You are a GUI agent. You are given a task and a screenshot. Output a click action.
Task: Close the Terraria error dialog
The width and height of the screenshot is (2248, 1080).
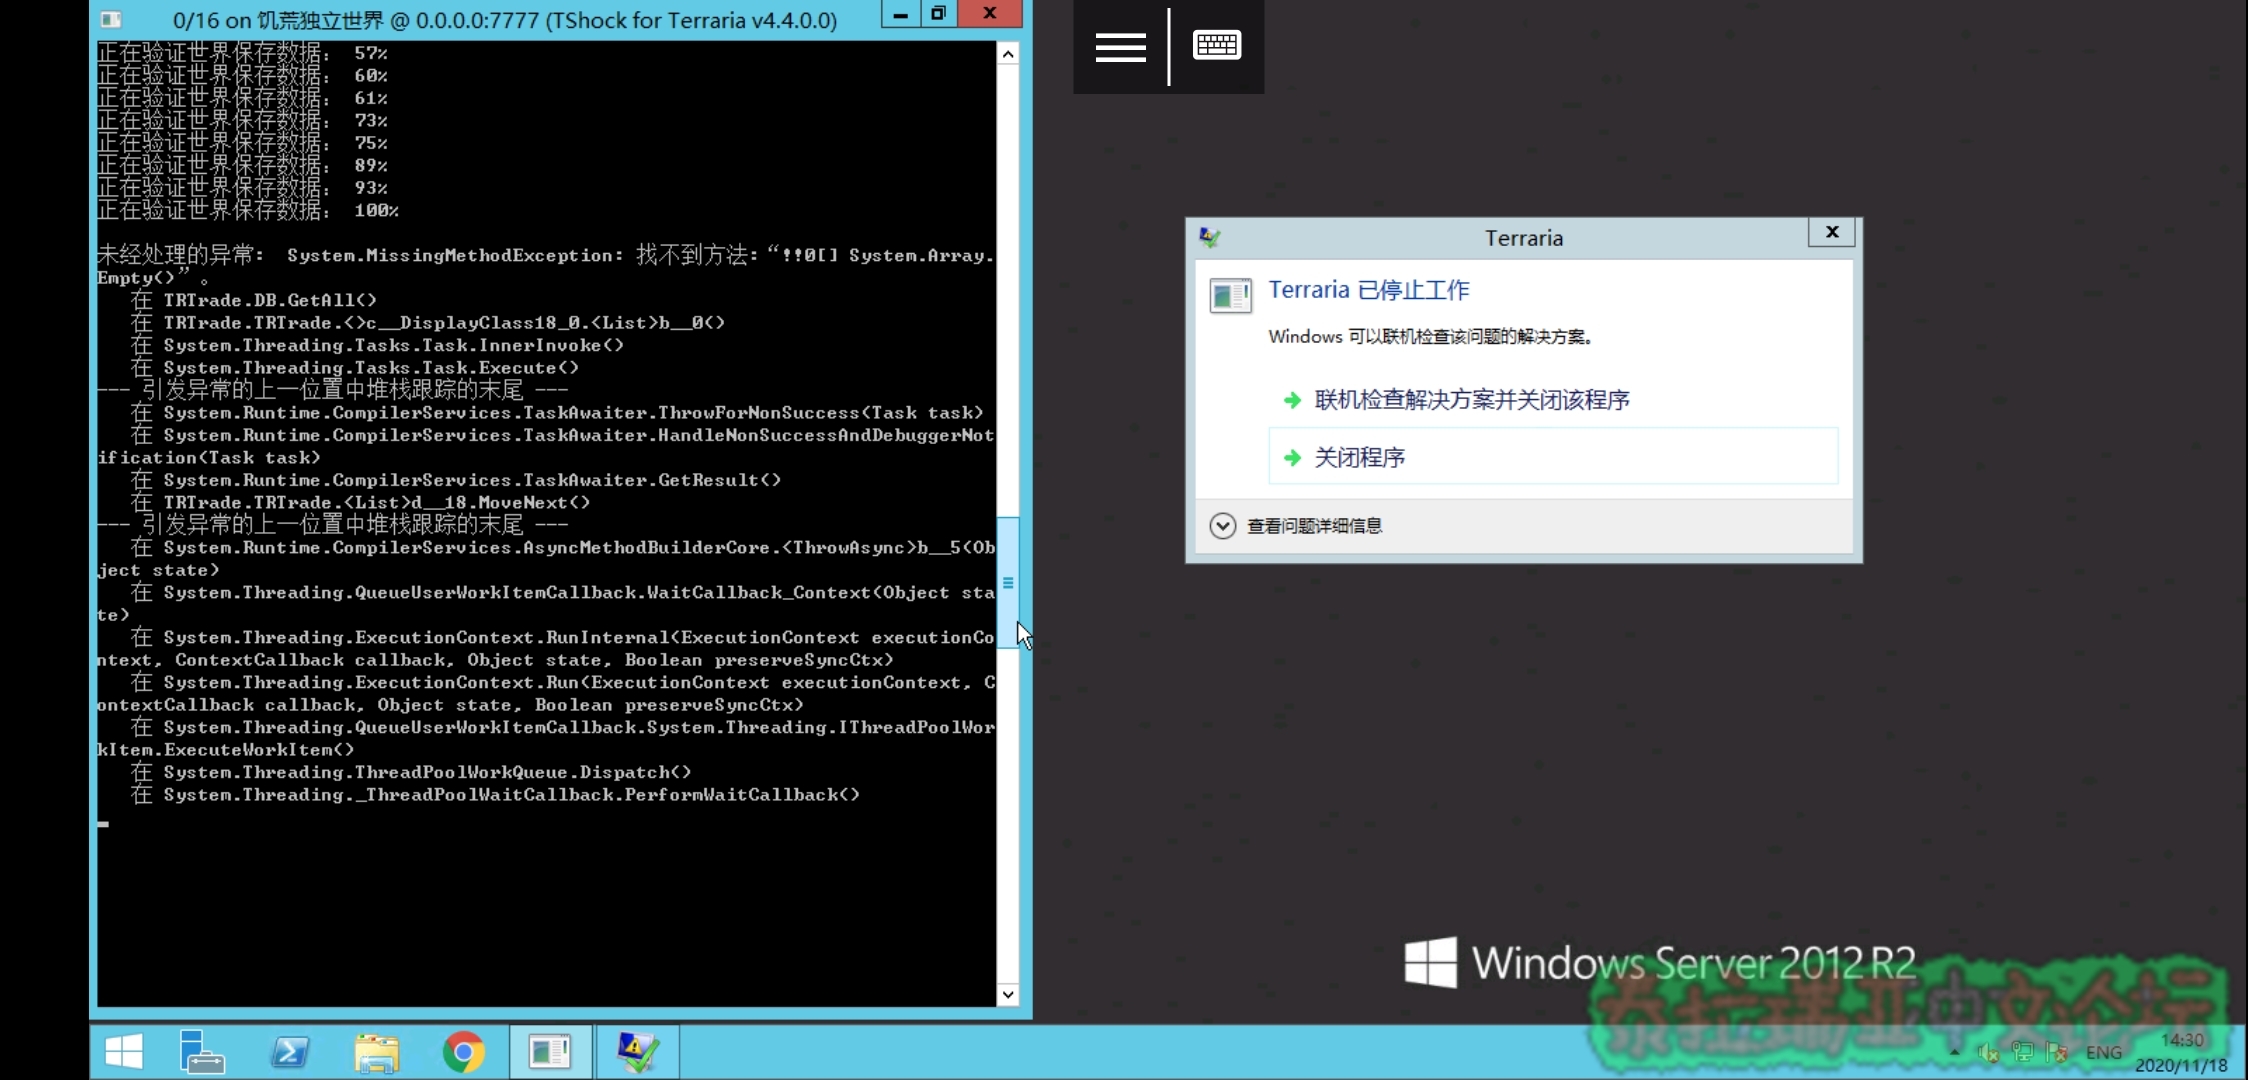pos(1831,232)
